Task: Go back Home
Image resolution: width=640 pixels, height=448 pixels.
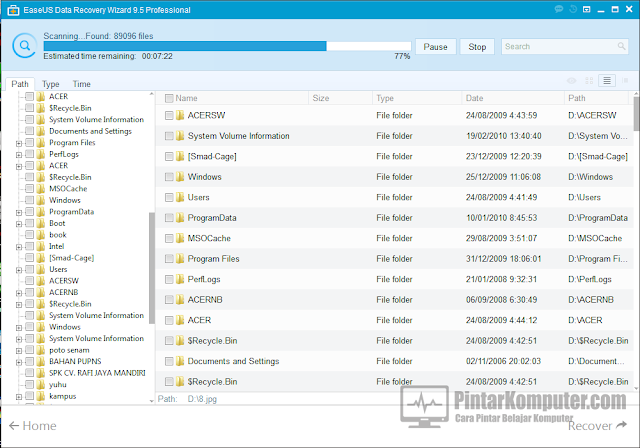Action: [33, 426]
